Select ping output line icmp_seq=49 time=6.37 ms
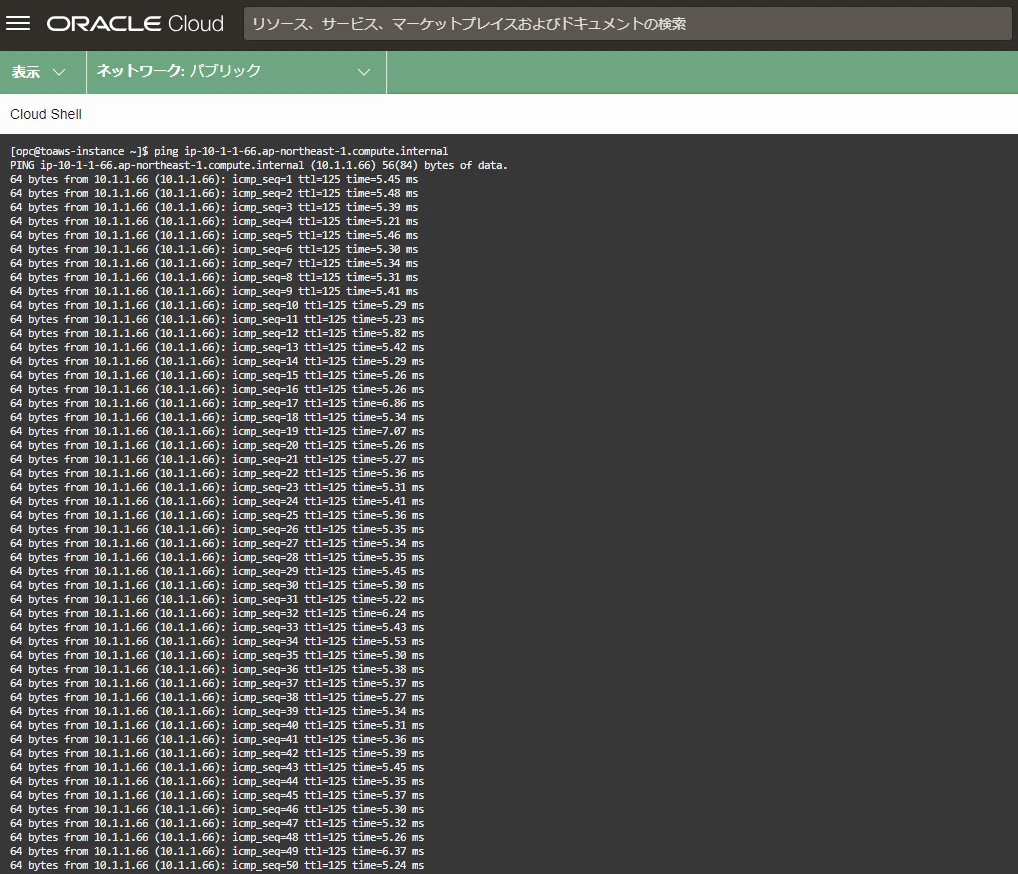1018x874 pixels. click(217, 851)
